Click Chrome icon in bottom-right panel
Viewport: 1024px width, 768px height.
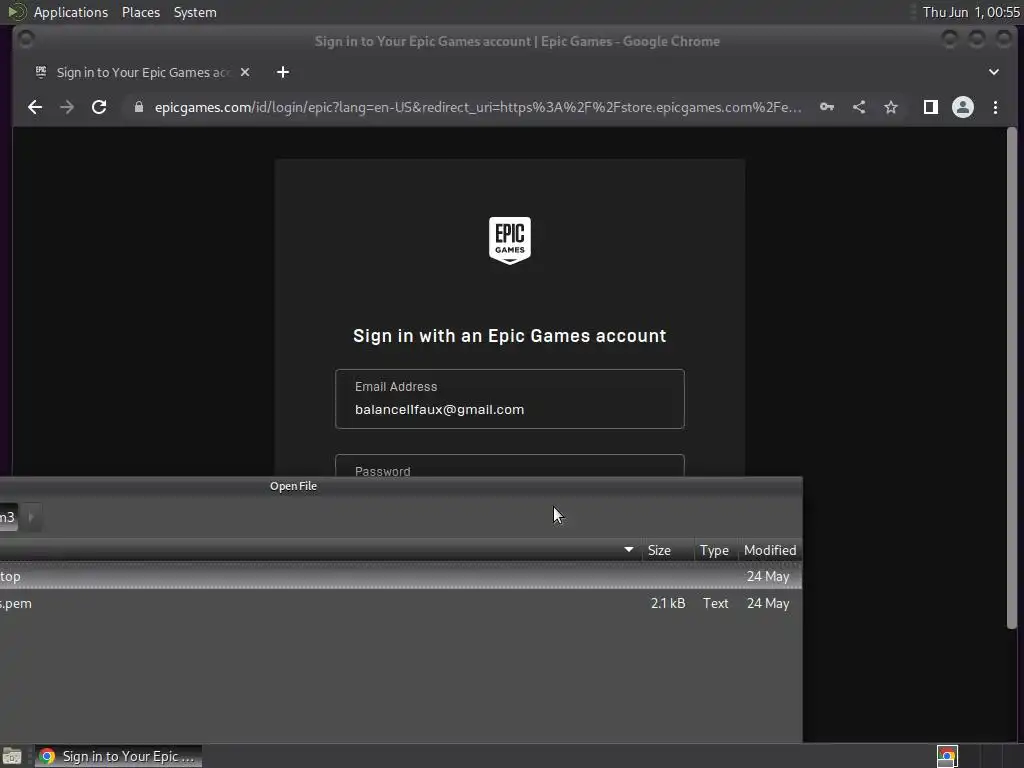(947, 756)
